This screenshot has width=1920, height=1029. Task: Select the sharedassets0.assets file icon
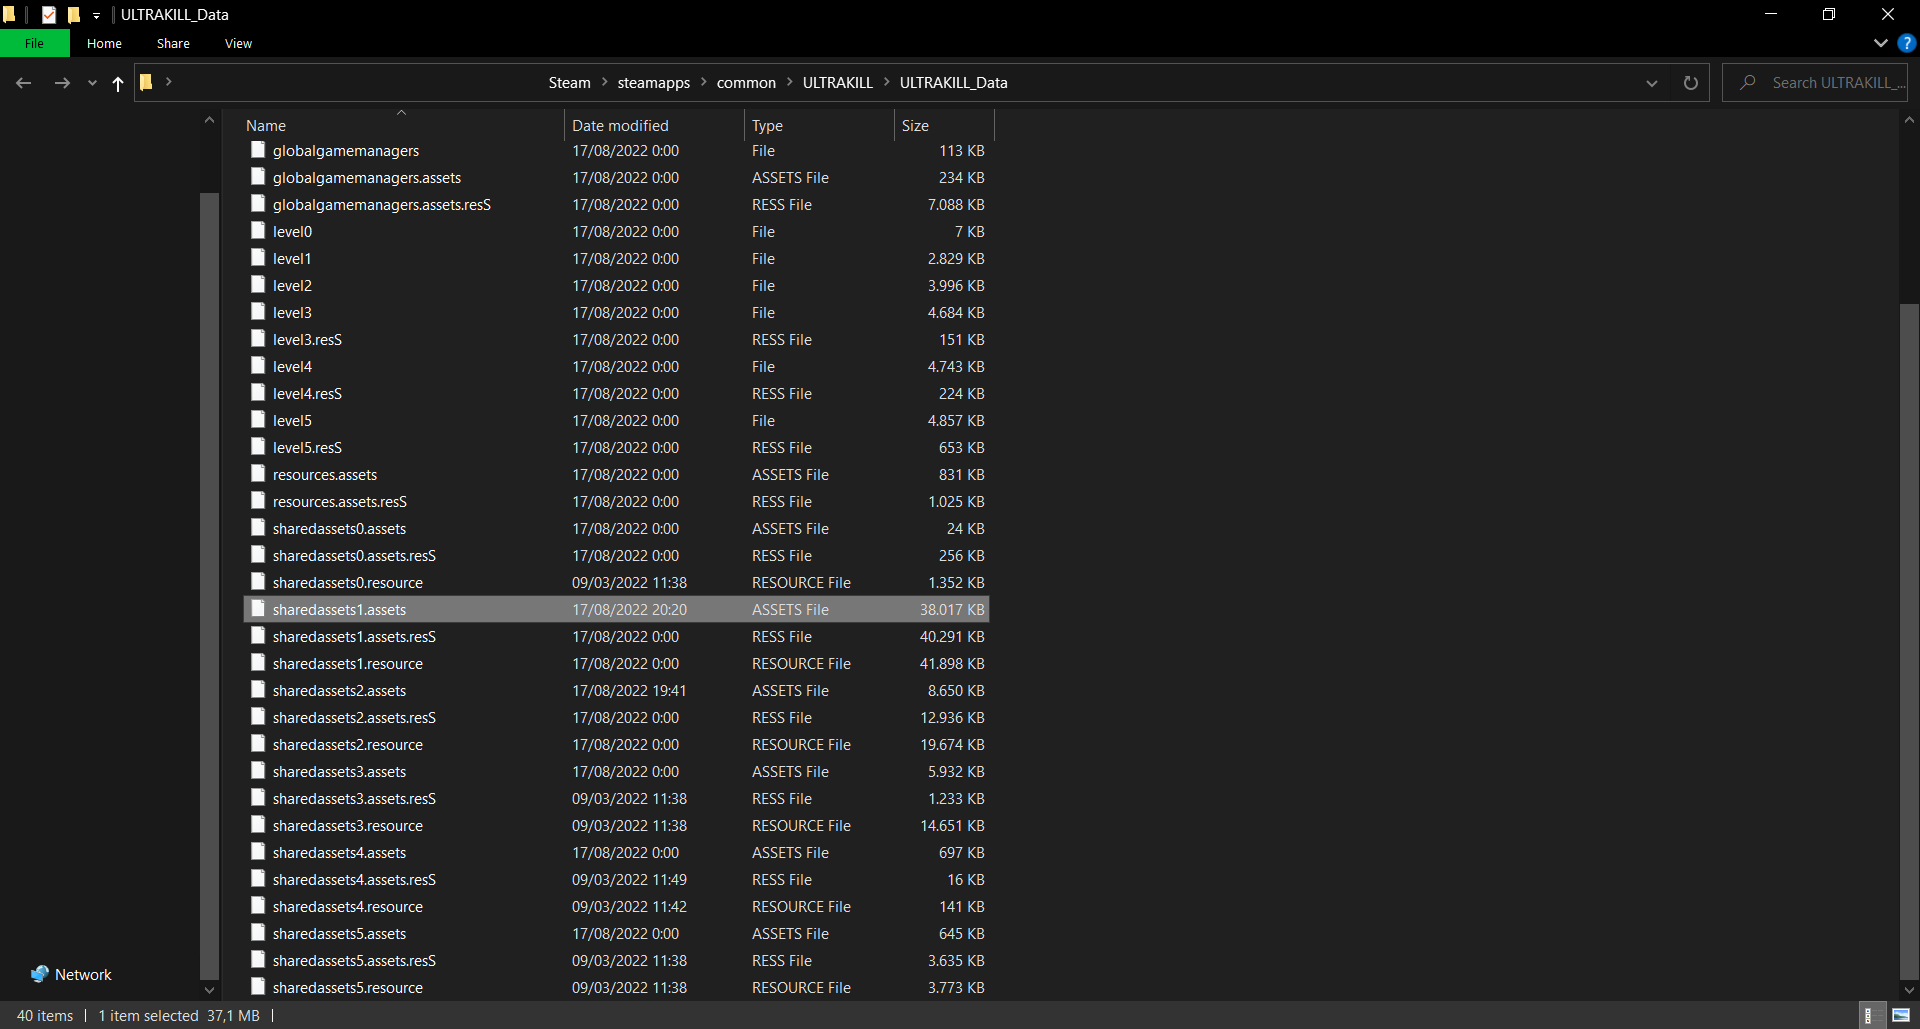258,528
